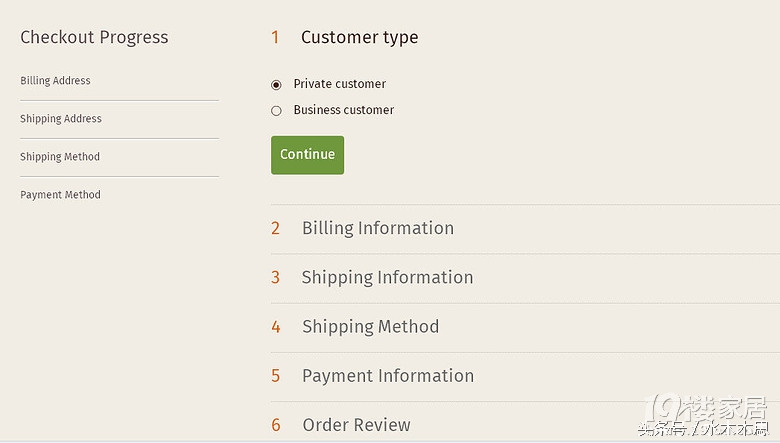Click the step number 3 marker
The width and height of the screenshot is (780, 443).
pyautogui.click(x=275, y=277)
